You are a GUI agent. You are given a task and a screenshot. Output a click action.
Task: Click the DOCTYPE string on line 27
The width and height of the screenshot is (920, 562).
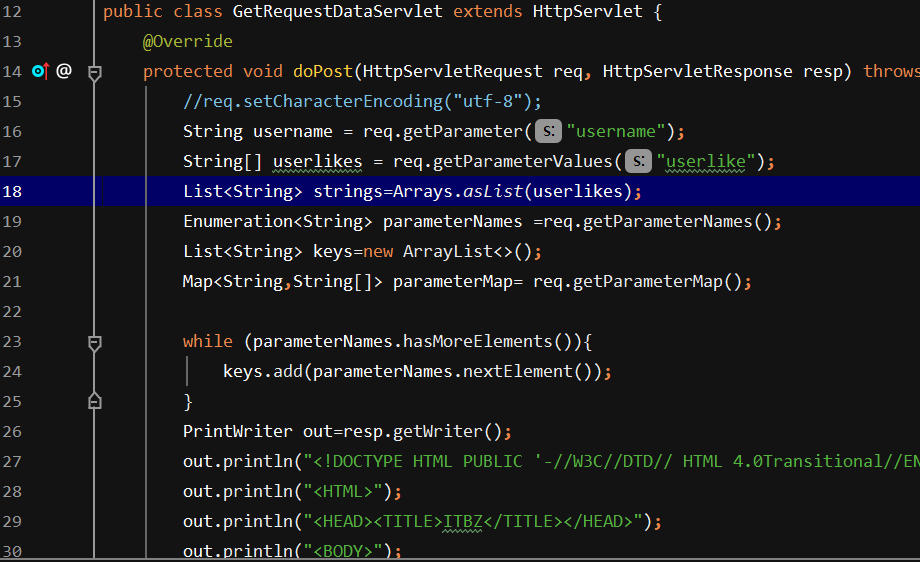pos(611,462)
